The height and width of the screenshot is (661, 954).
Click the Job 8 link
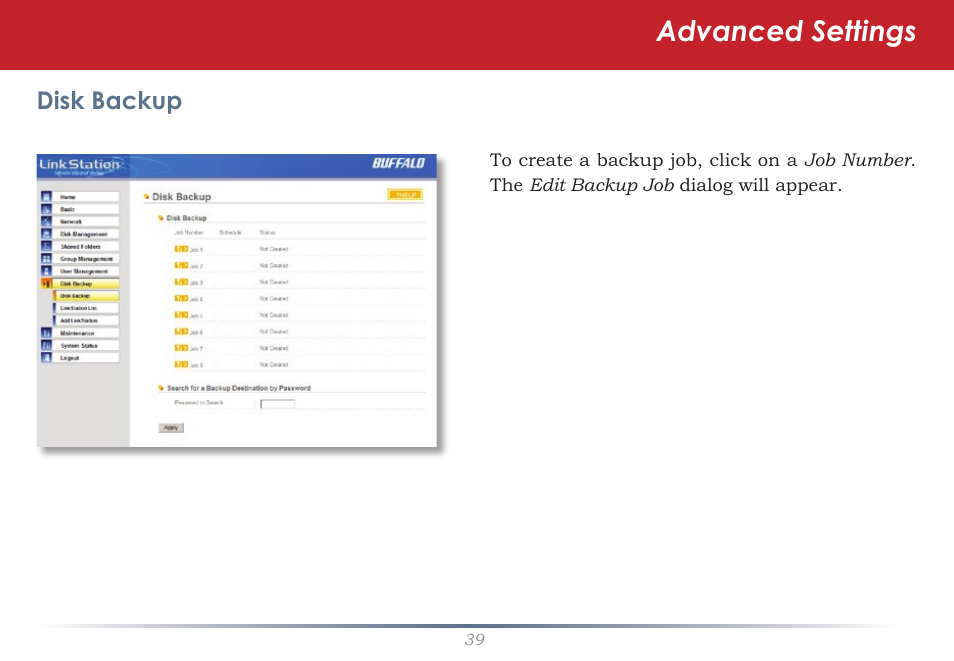[197, 365]
